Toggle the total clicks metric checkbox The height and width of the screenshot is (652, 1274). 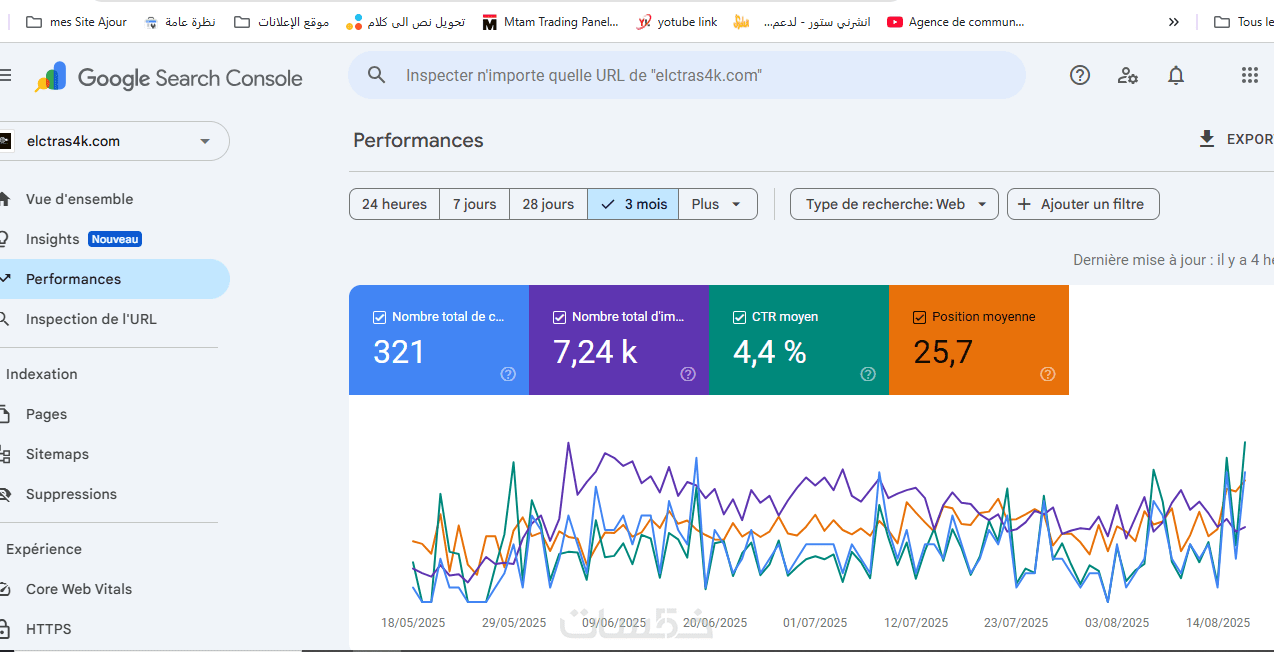pyautogui.click(x=379, y=317)
